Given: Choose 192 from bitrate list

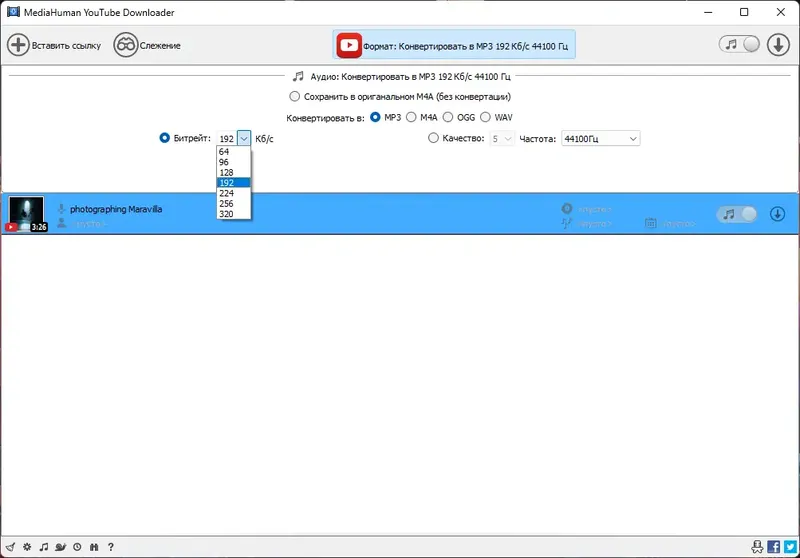Looking at the screenshot, I should pyautogui.click(x=234, y=183).
